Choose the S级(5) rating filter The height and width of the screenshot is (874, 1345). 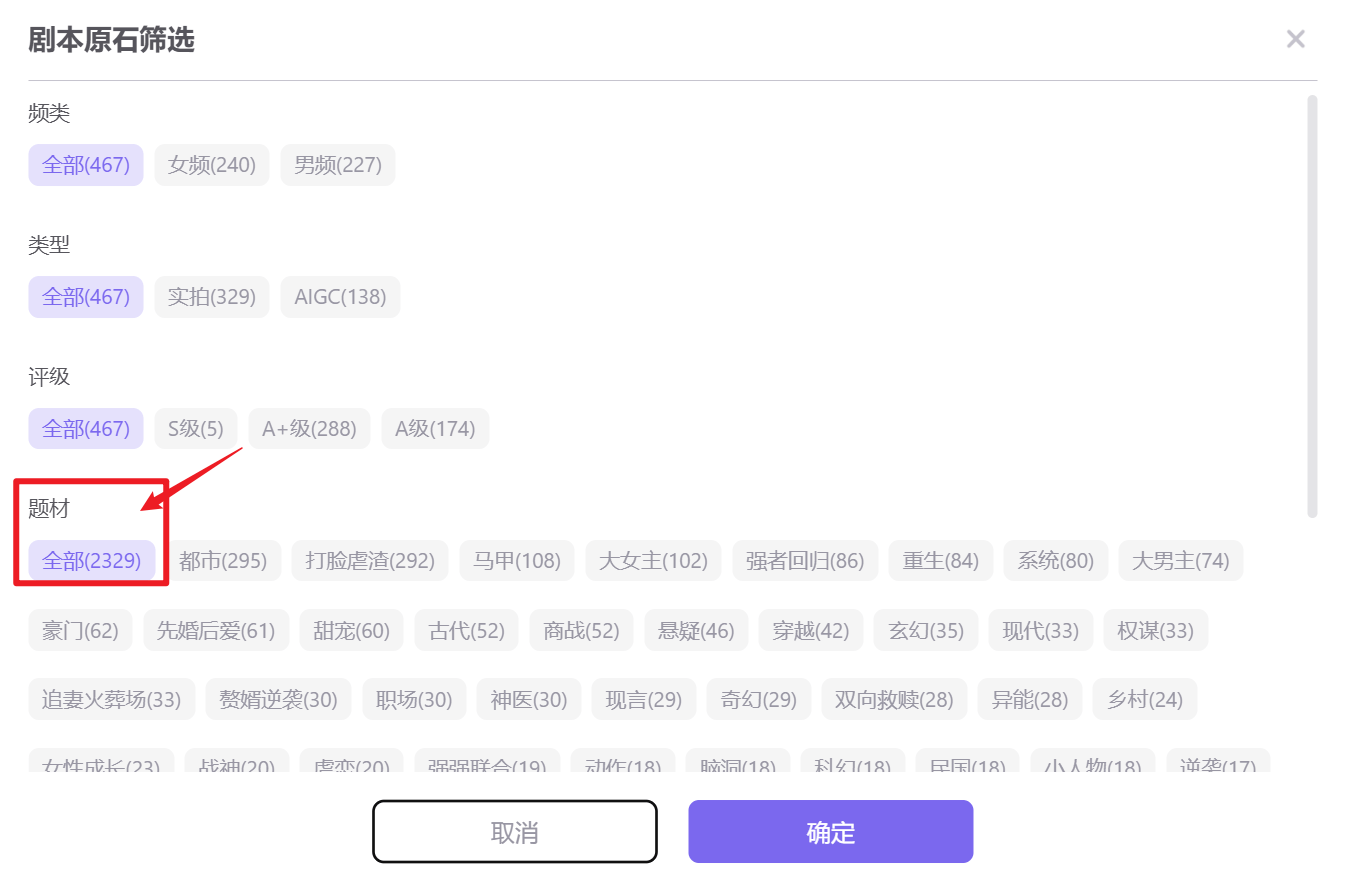(x=196, y=429)
